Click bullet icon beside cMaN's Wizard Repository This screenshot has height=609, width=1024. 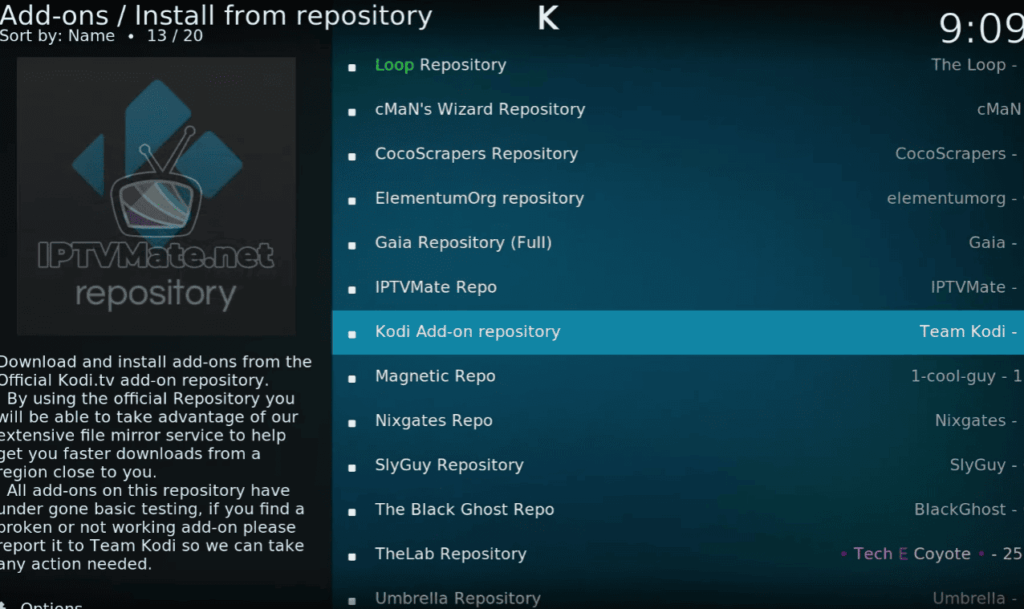coord(352,112)
